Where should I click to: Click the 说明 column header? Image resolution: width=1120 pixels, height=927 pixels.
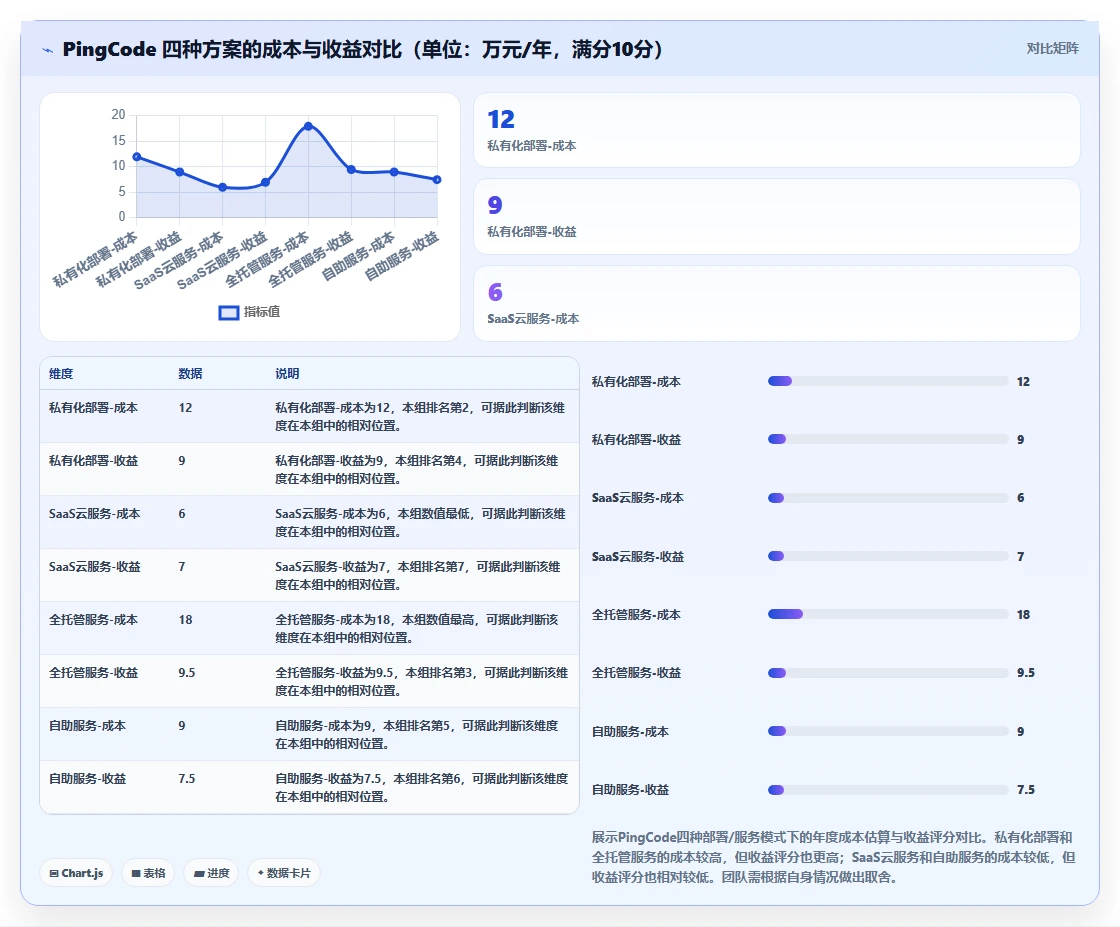(x=287, y=374)
